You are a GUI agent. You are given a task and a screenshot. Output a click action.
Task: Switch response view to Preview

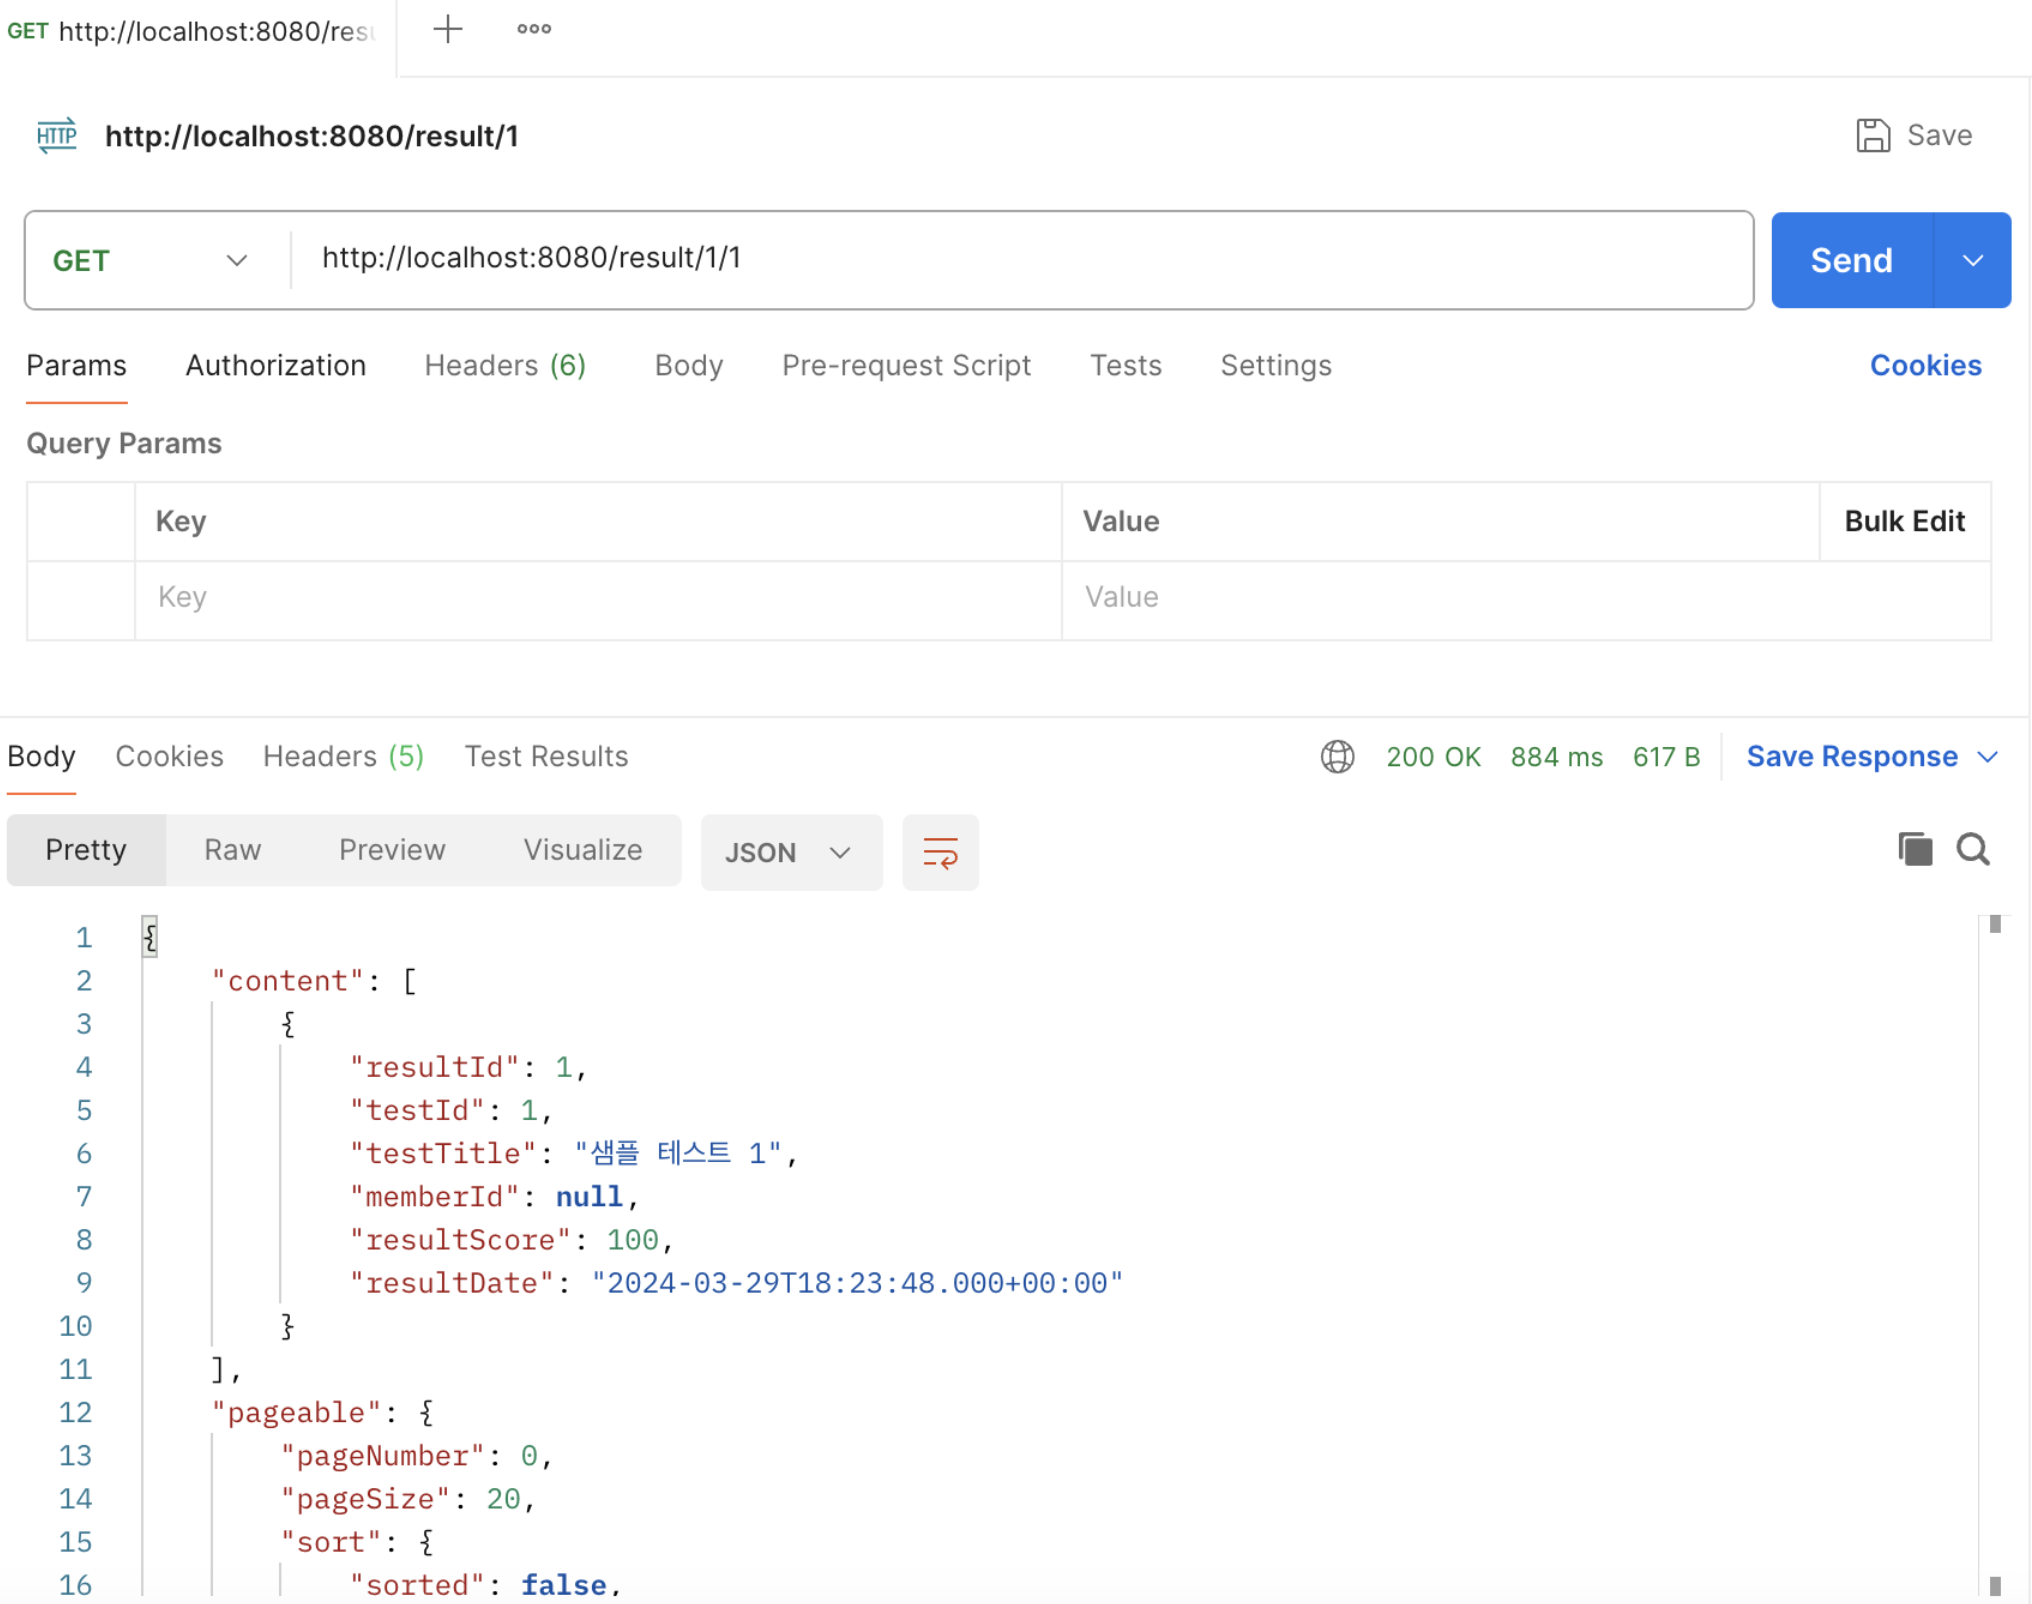coord(391,850)
